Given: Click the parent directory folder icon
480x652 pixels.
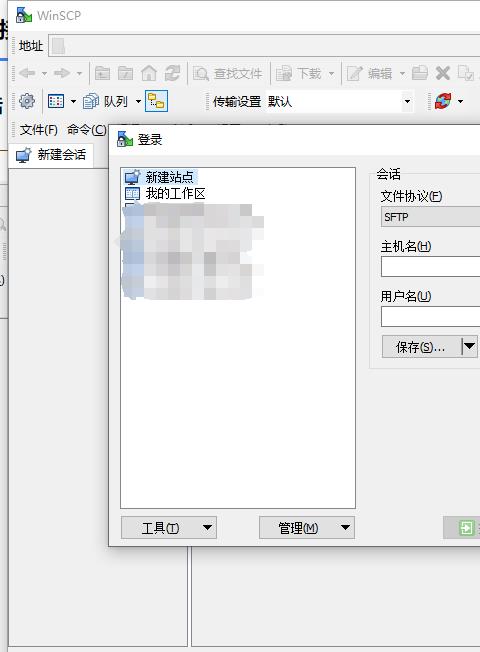Looking at the screenshot, I should point(102,73).
